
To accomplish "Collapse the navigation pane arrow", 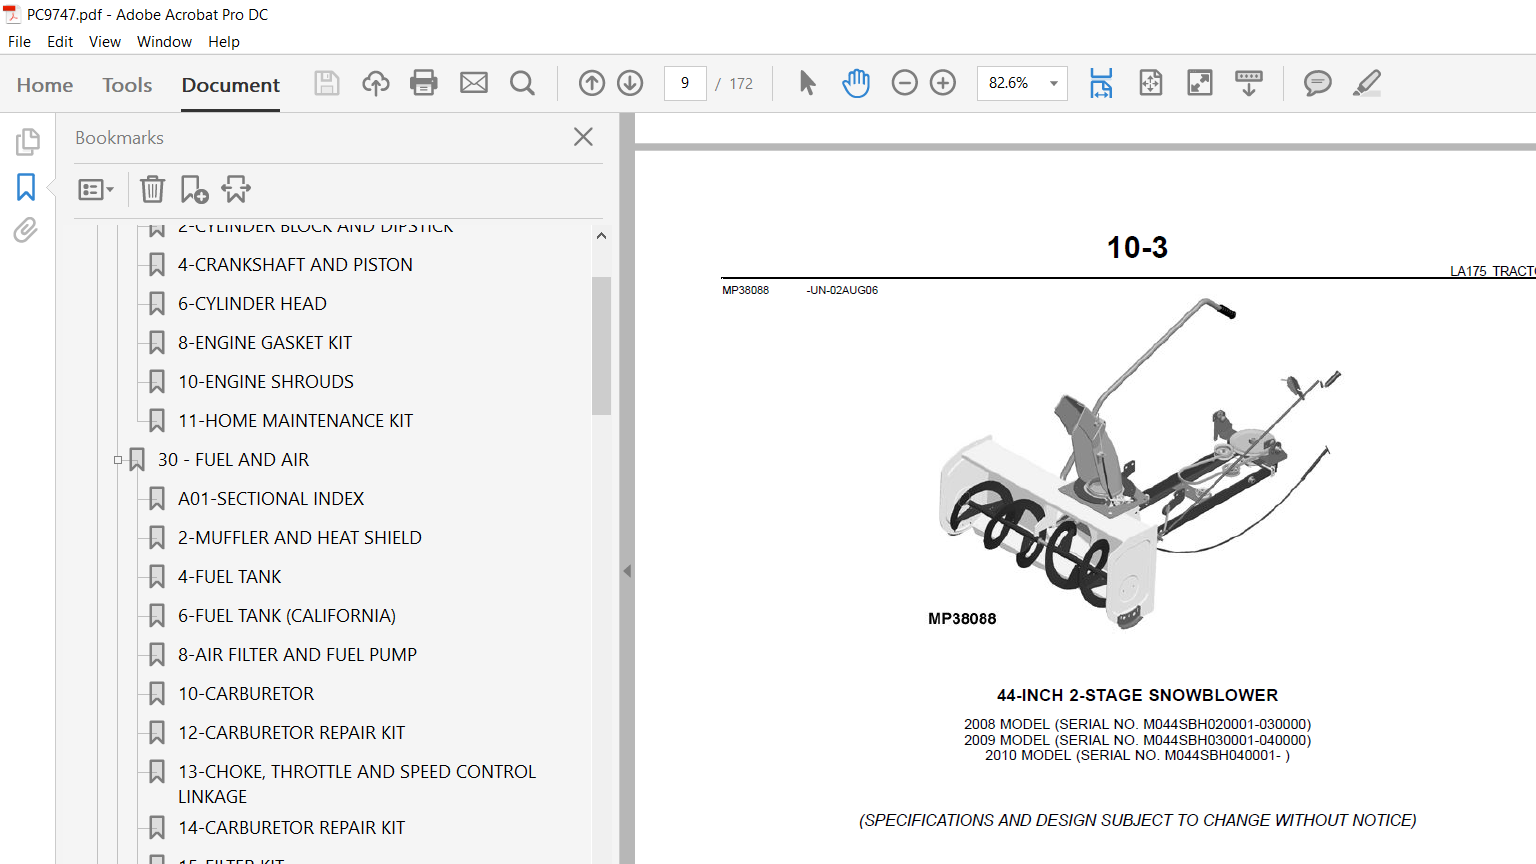I will click(x=627, y=571).
